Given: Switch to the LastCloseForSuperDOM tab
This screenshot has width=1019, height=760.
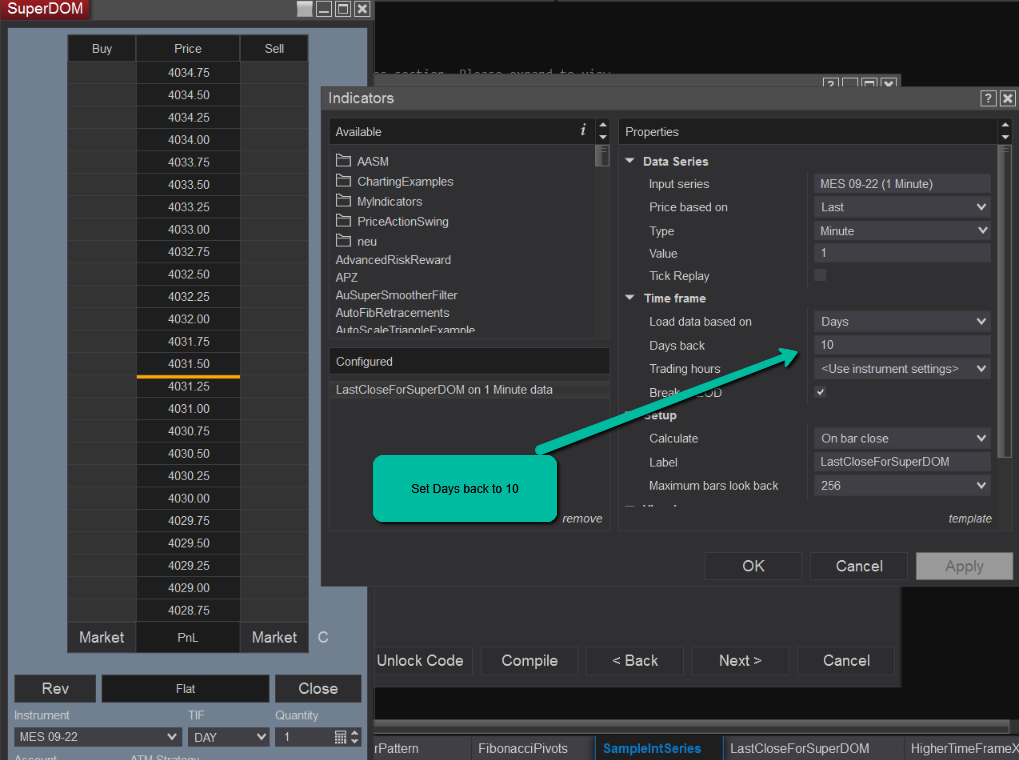Looking at the screenshot, I should click(x=799, y=748).
